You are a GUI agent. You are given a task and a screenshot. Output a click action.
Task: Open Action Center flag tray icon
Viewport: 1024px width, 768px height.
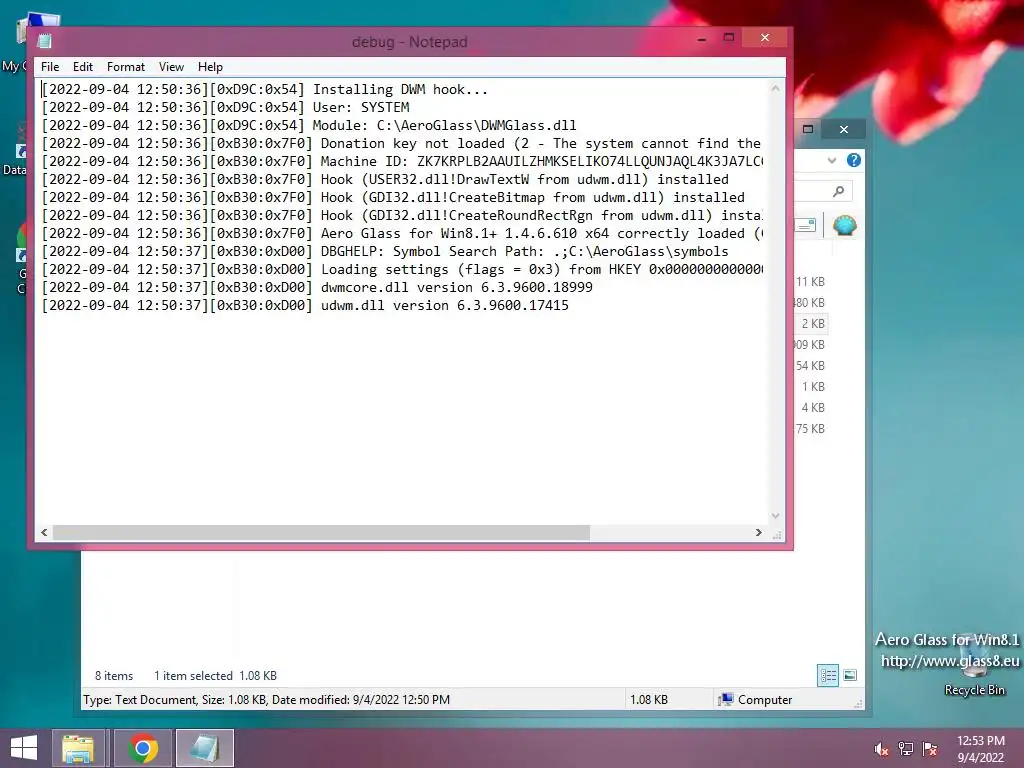(x=930, y=749)
